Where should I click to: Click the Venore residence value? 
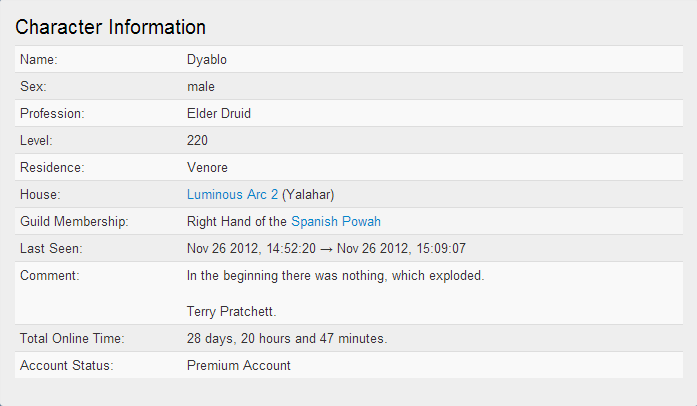pyautogui.click(x=207, y=168)
